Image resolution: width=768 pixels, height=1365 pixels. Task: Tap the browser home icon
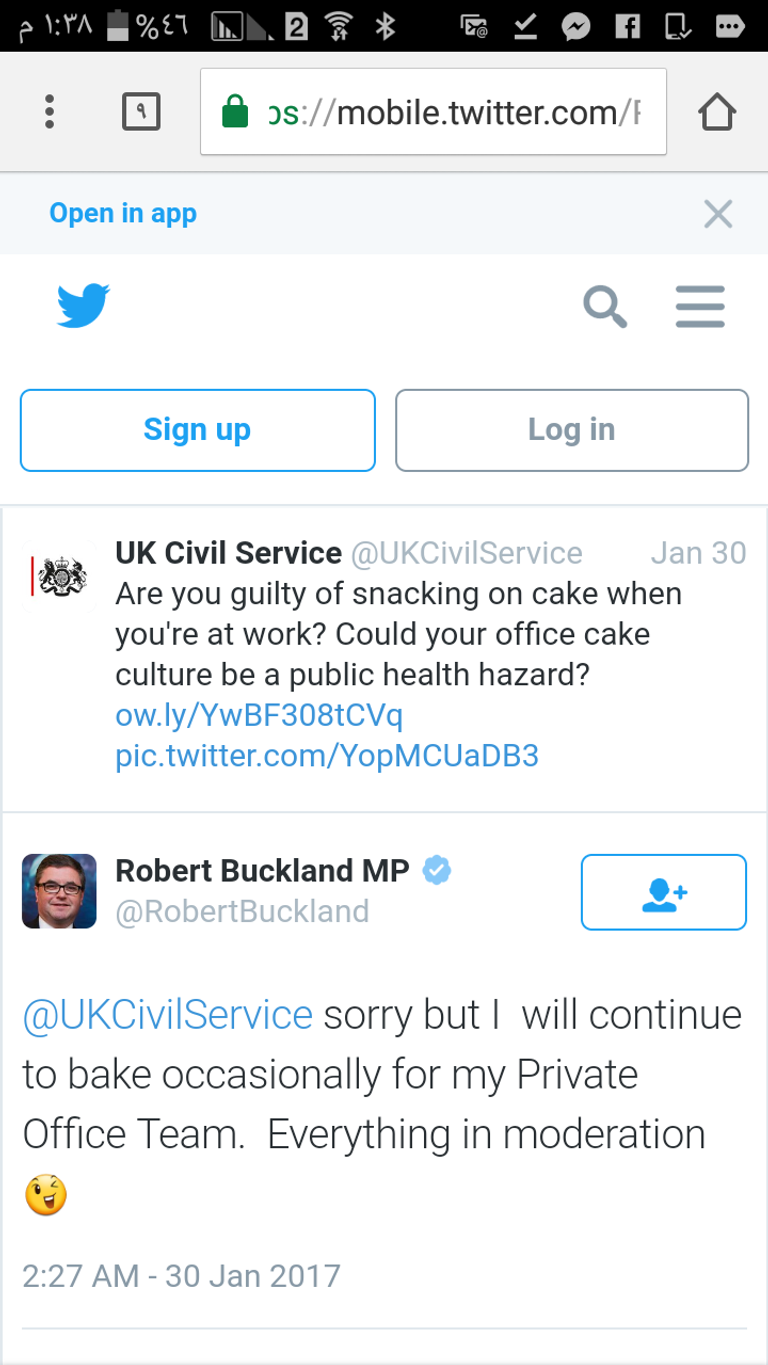[717, 112]
